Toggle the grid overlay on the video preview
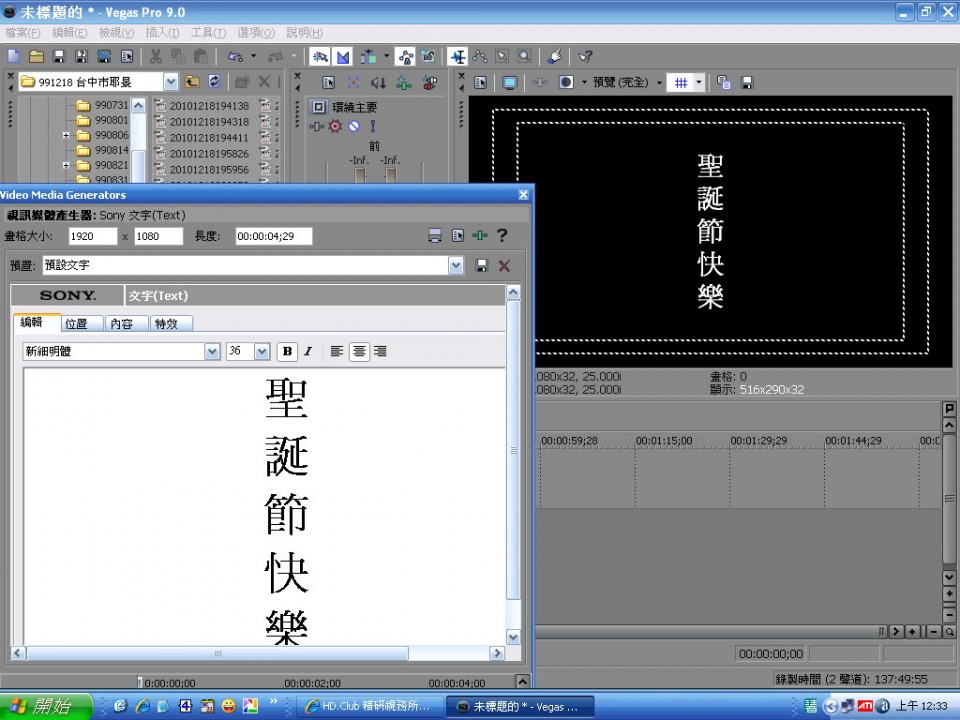Screen dimensions: 960x720 [681, 82]
